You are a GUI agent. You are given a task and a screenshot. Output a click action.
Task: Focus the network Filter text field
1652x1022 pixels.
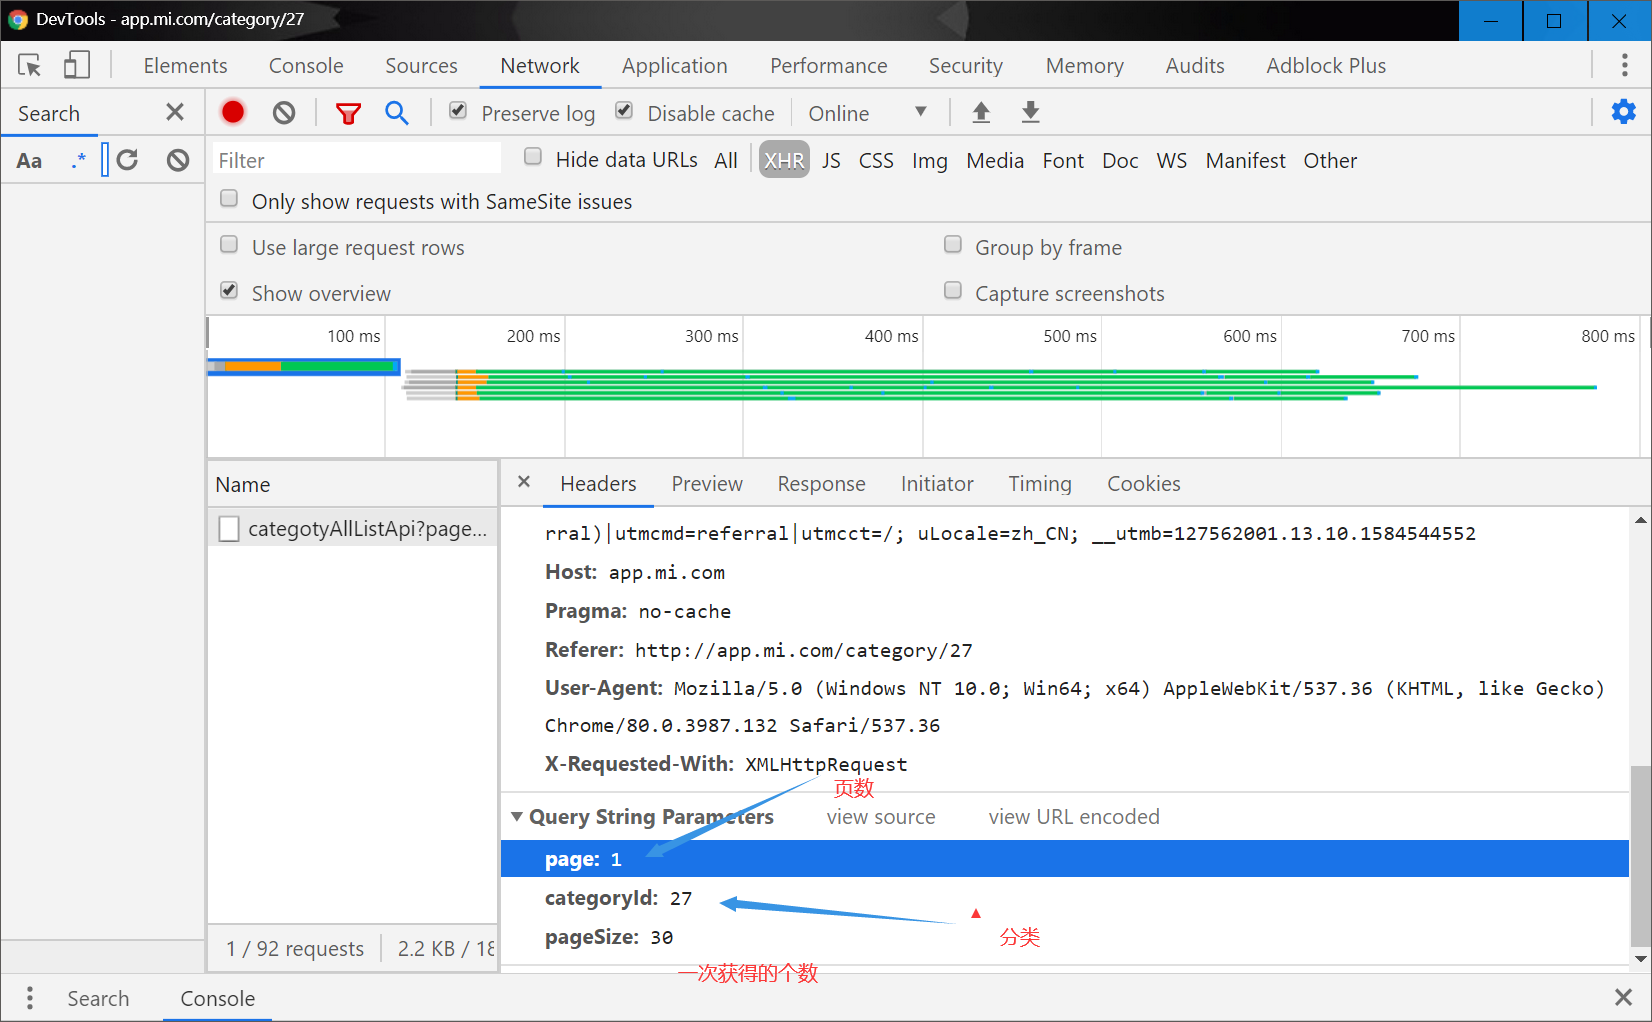click(x=356, y=160)
